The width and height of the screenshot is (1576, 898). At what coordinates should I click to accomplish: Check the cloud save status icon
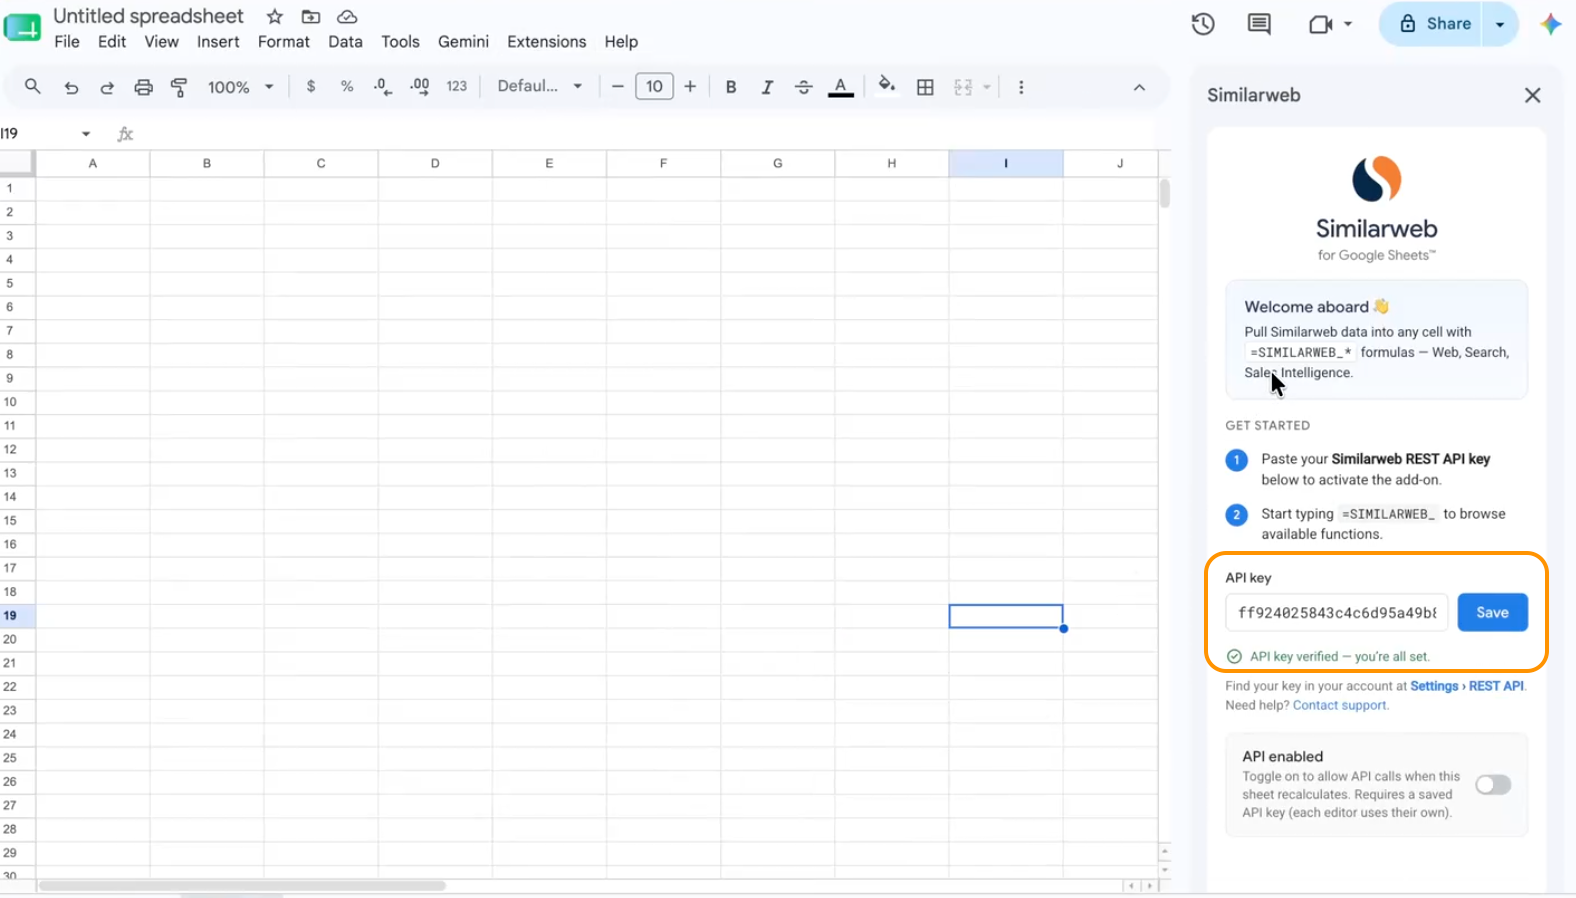pyautogui.click(x=347, y=16)
